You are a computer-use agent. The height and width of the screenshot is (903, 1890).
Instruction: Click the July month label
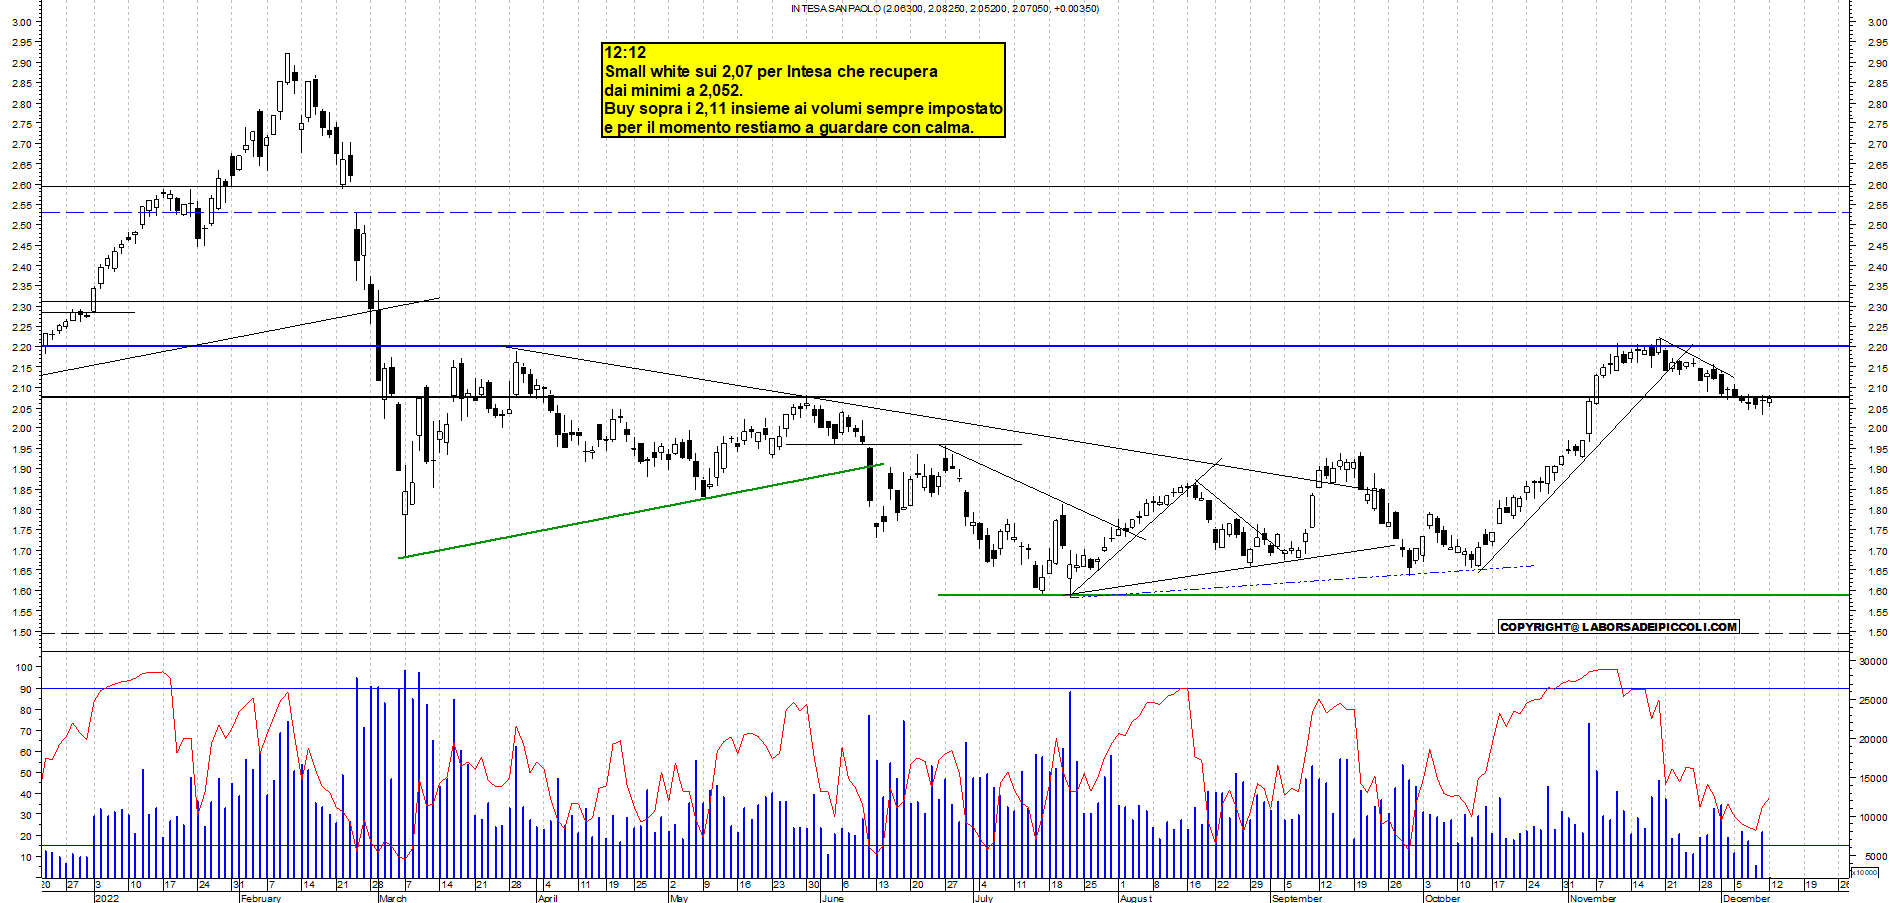pos(984,898)
